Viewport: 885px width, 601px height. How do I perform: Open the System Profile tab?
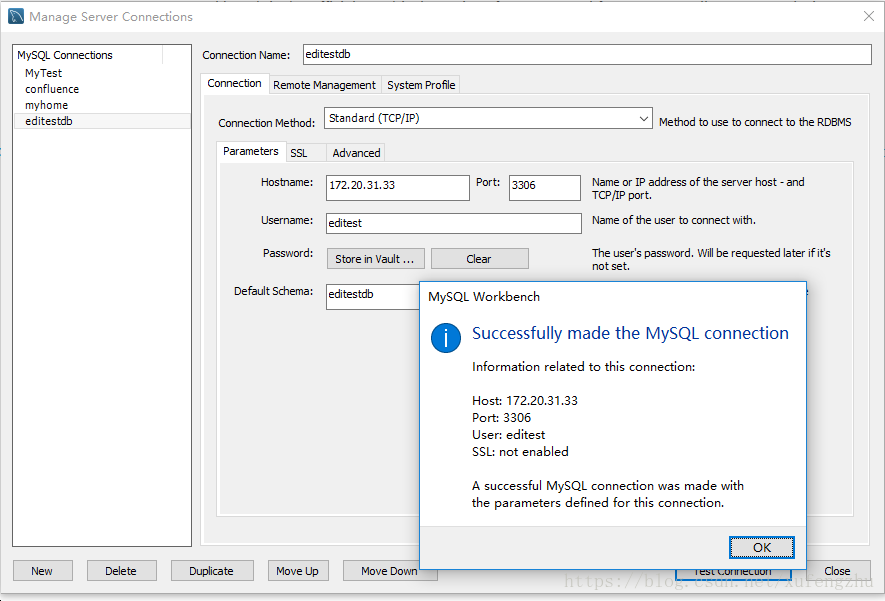421,85
